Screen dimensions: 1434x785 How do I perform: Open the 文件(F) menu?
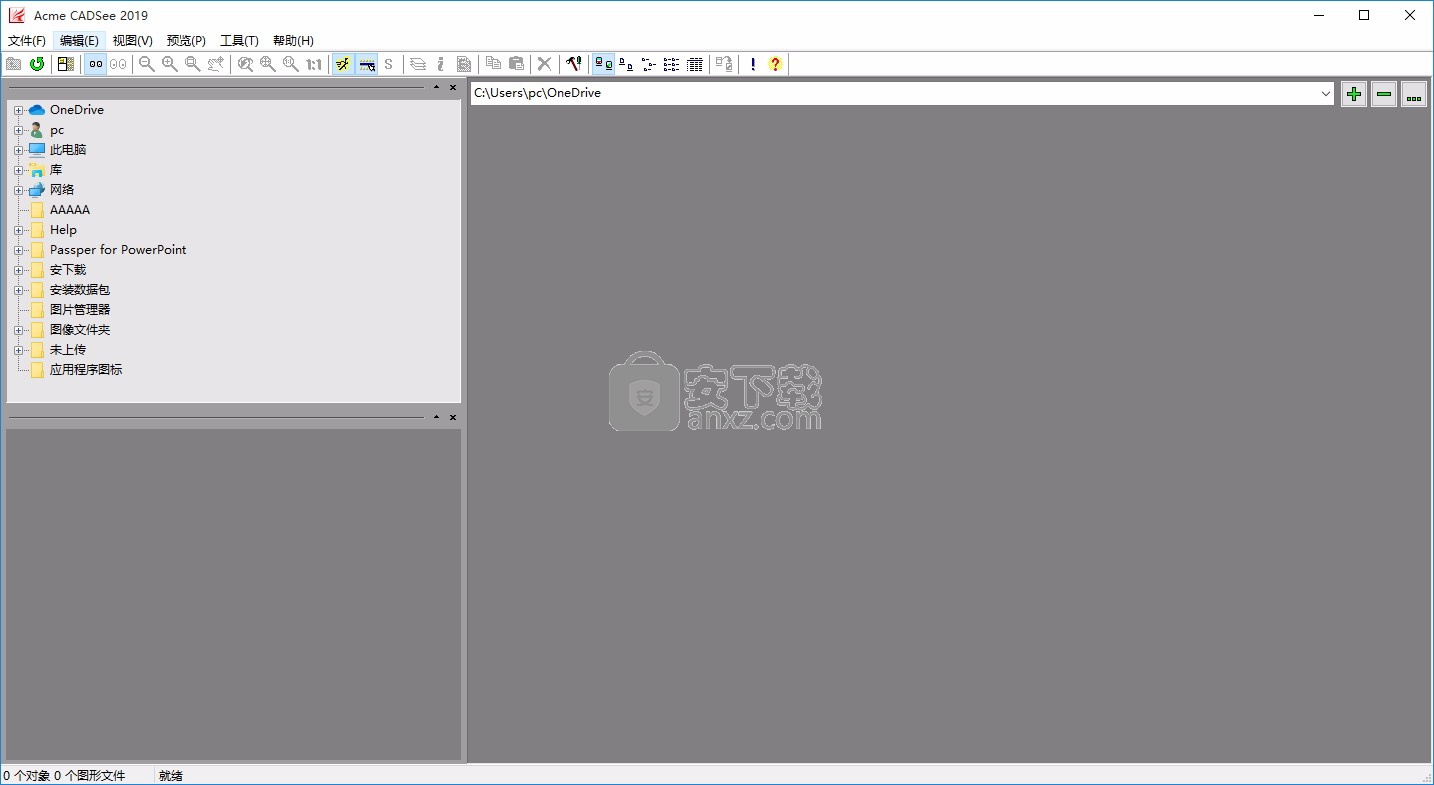coord(27,41)
